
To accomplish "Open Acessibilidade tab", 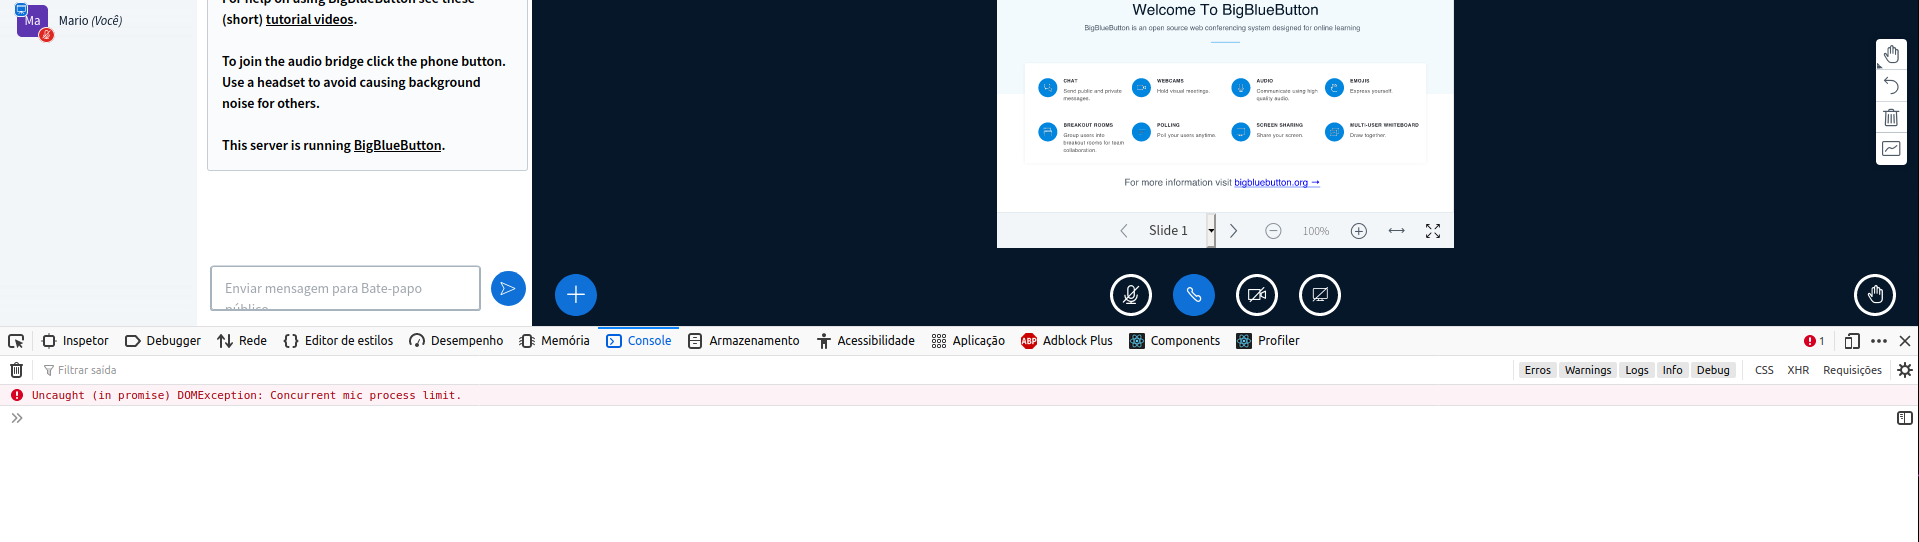I will click(x=865, y=341).
